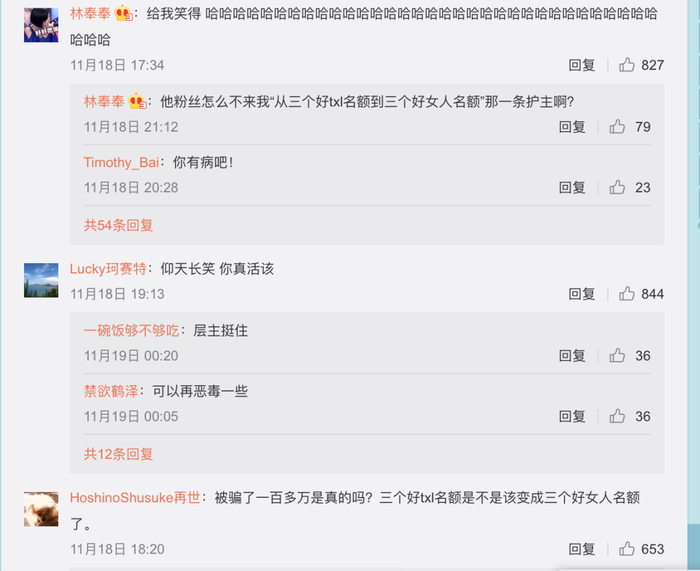This screenshot has height=571, width=700.
Task: Reply (回复) to HoshinoShusuke再世's 18:20 comment
Action: click(x=582, y=549)
